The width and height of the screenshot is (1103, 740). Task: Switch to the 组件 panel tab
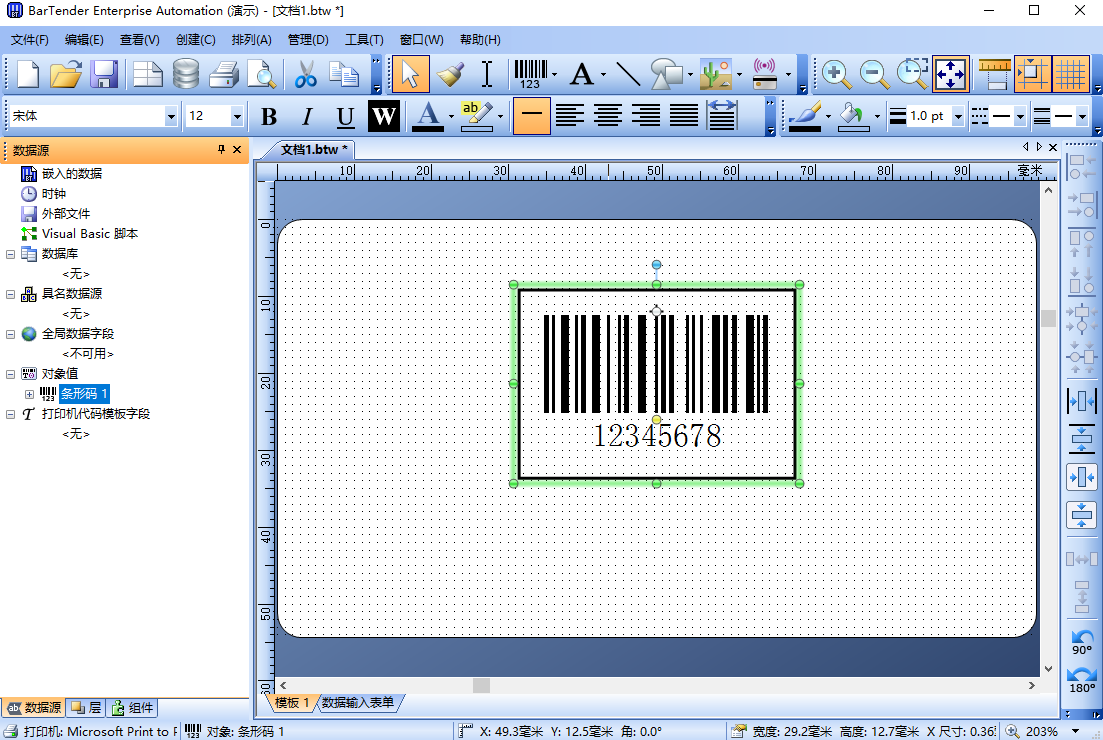click(x=133, y=708)
